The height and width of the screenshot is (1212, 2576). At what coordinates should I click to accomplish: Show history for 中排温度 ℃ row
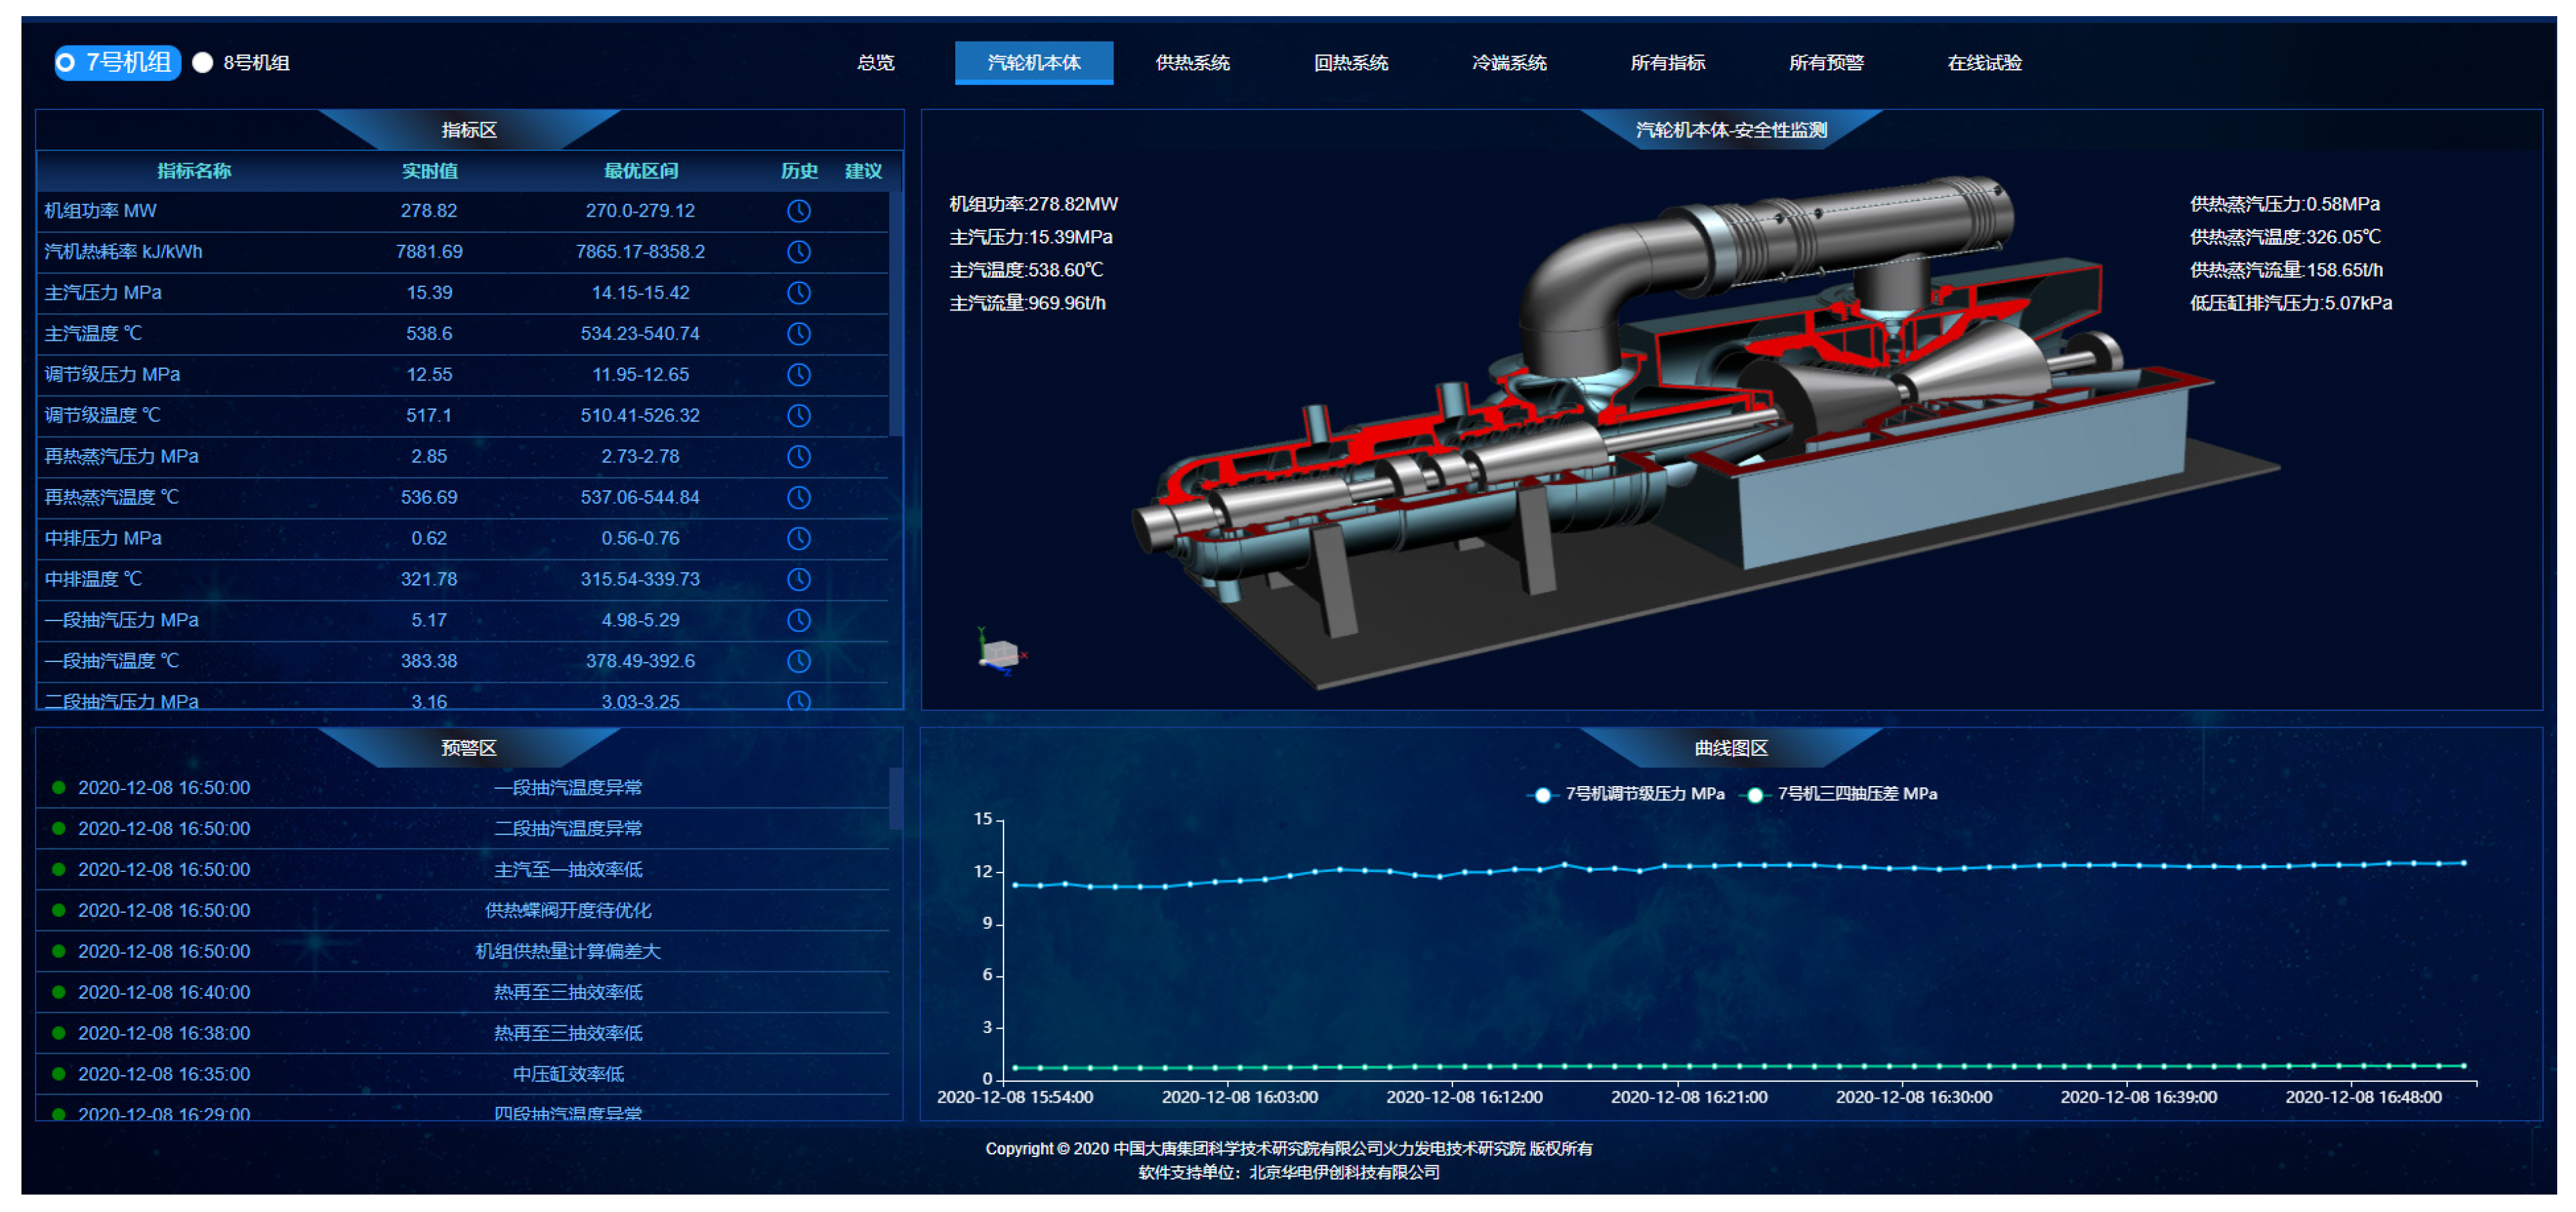pyautogui.click(x=798, y=579)
